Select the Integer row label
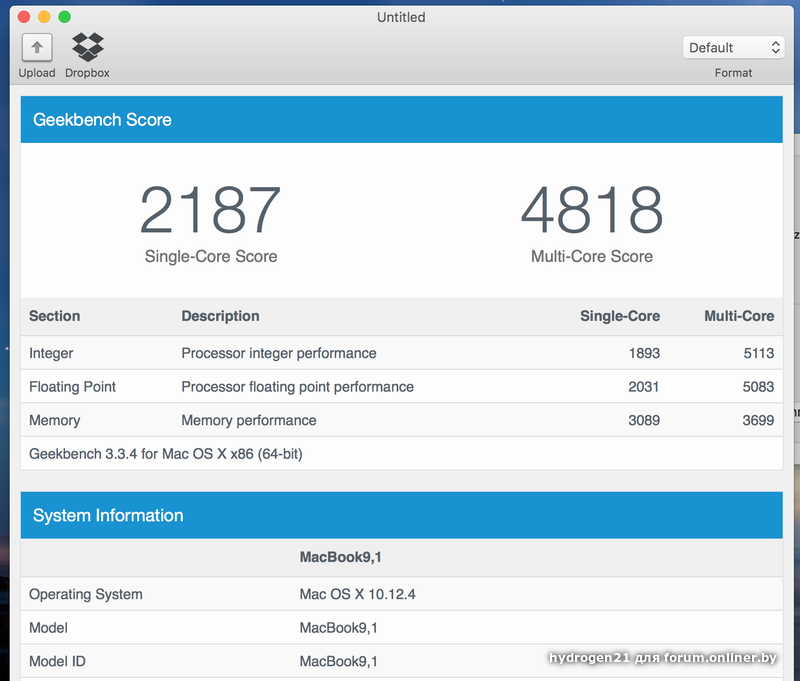Viewport: 800px width, 681px height. [x=51, y=353]
